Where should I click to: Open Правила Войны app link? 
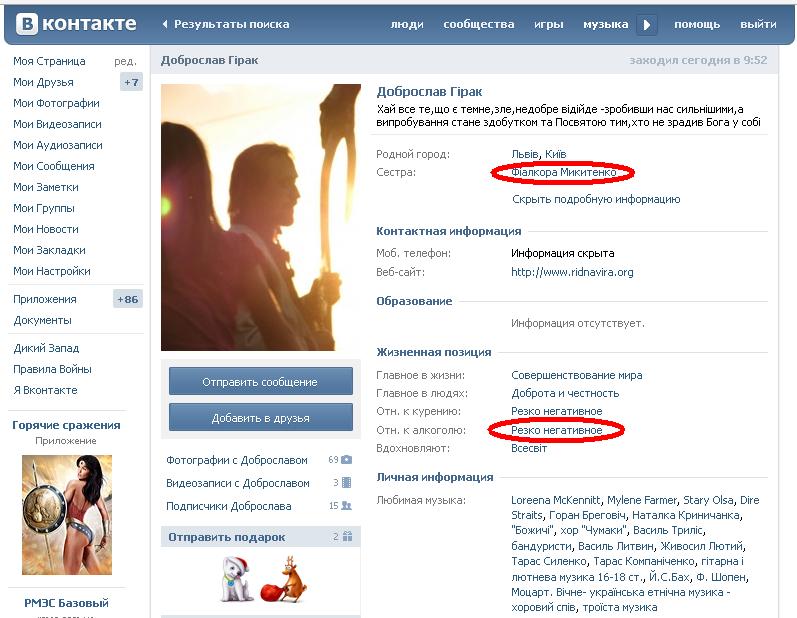pos(52,369)
